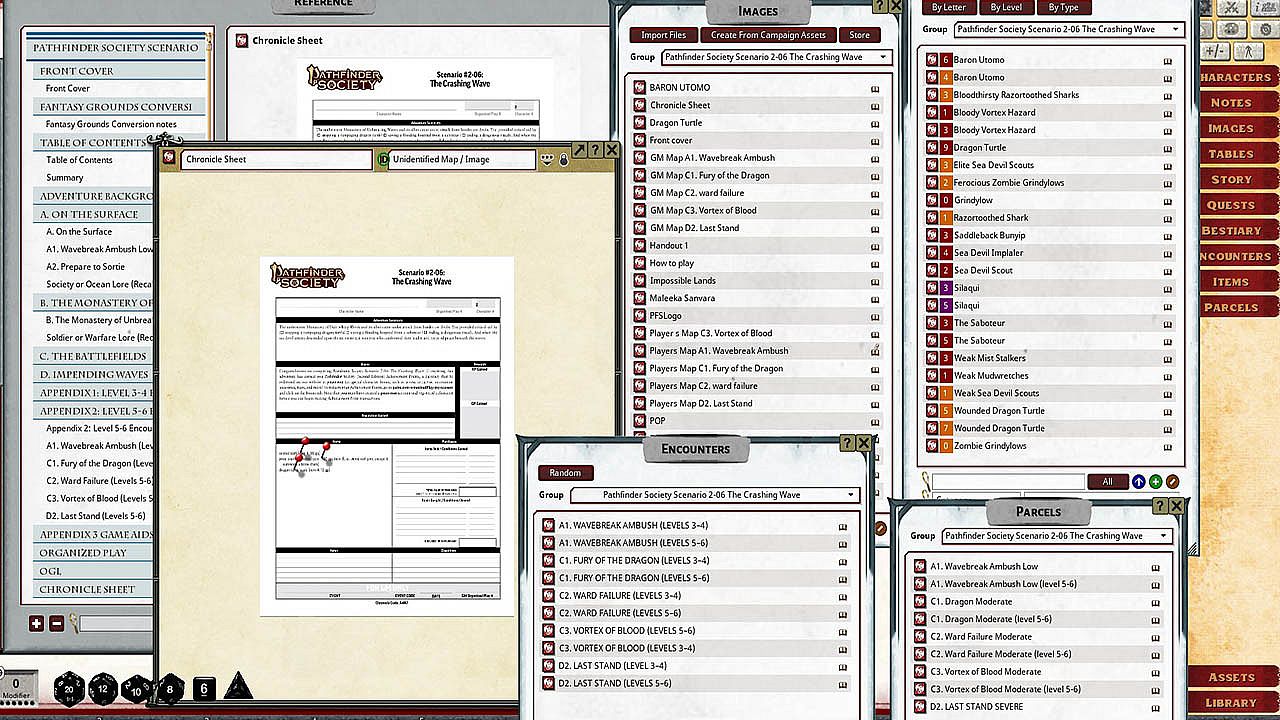Image resolution: width=1280 pixels, height=720 pixels.
Task: Roll the d4 pyramid die
Action: 238,687
